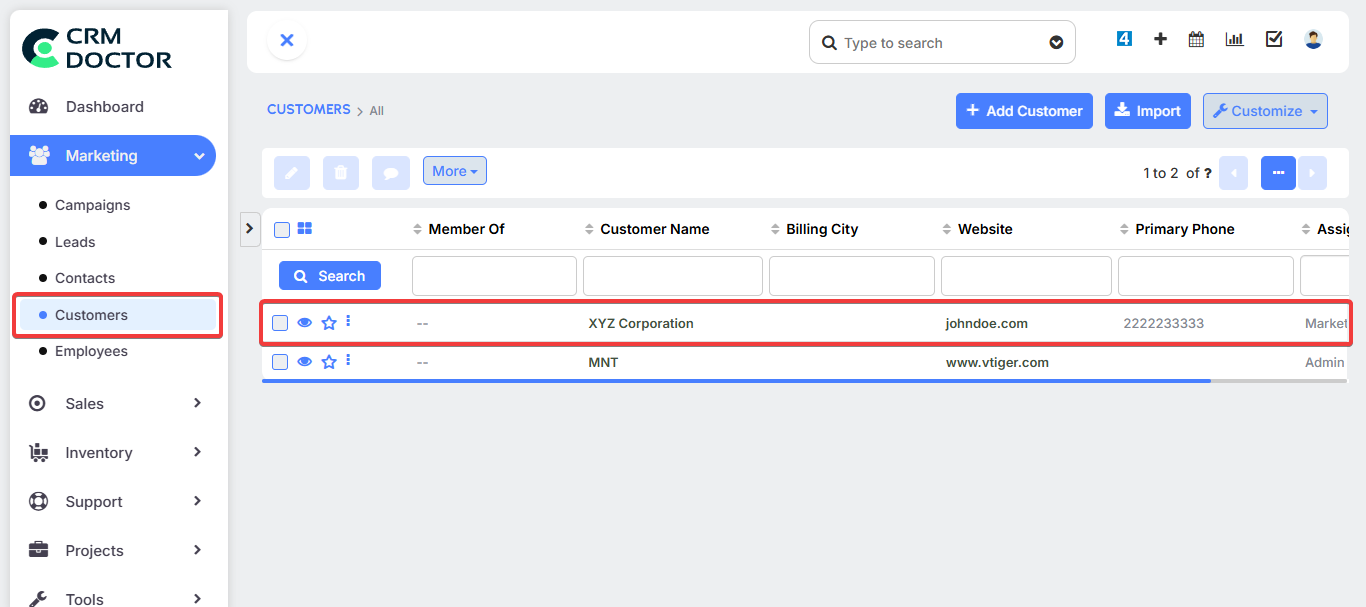The width and height of the screenshot is (1366, 607).
Task: Click the trash delete toolbar icon
Action: tap(341, 173)
